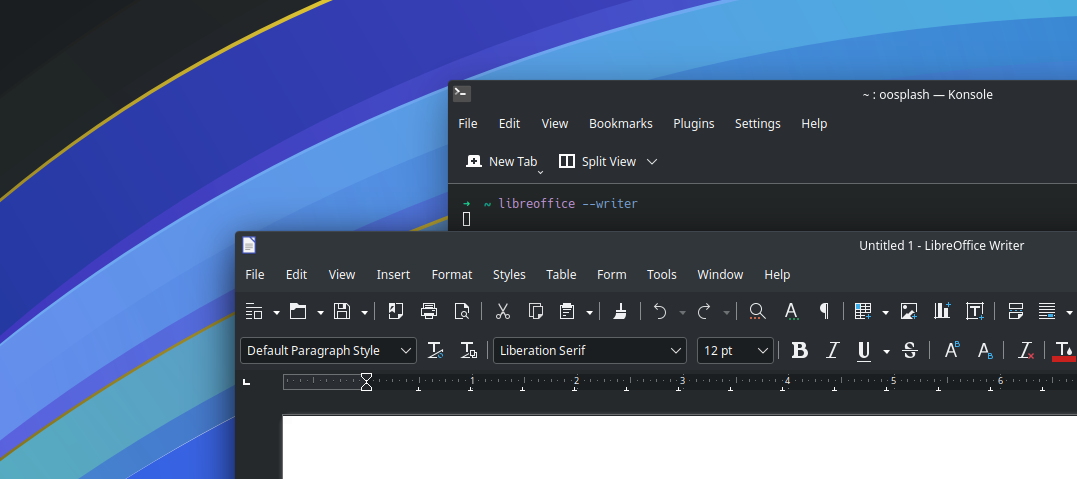Select the Clone Formatting paintbrush icon
This screenshot has height=479, width=1077.
point(620,311)
